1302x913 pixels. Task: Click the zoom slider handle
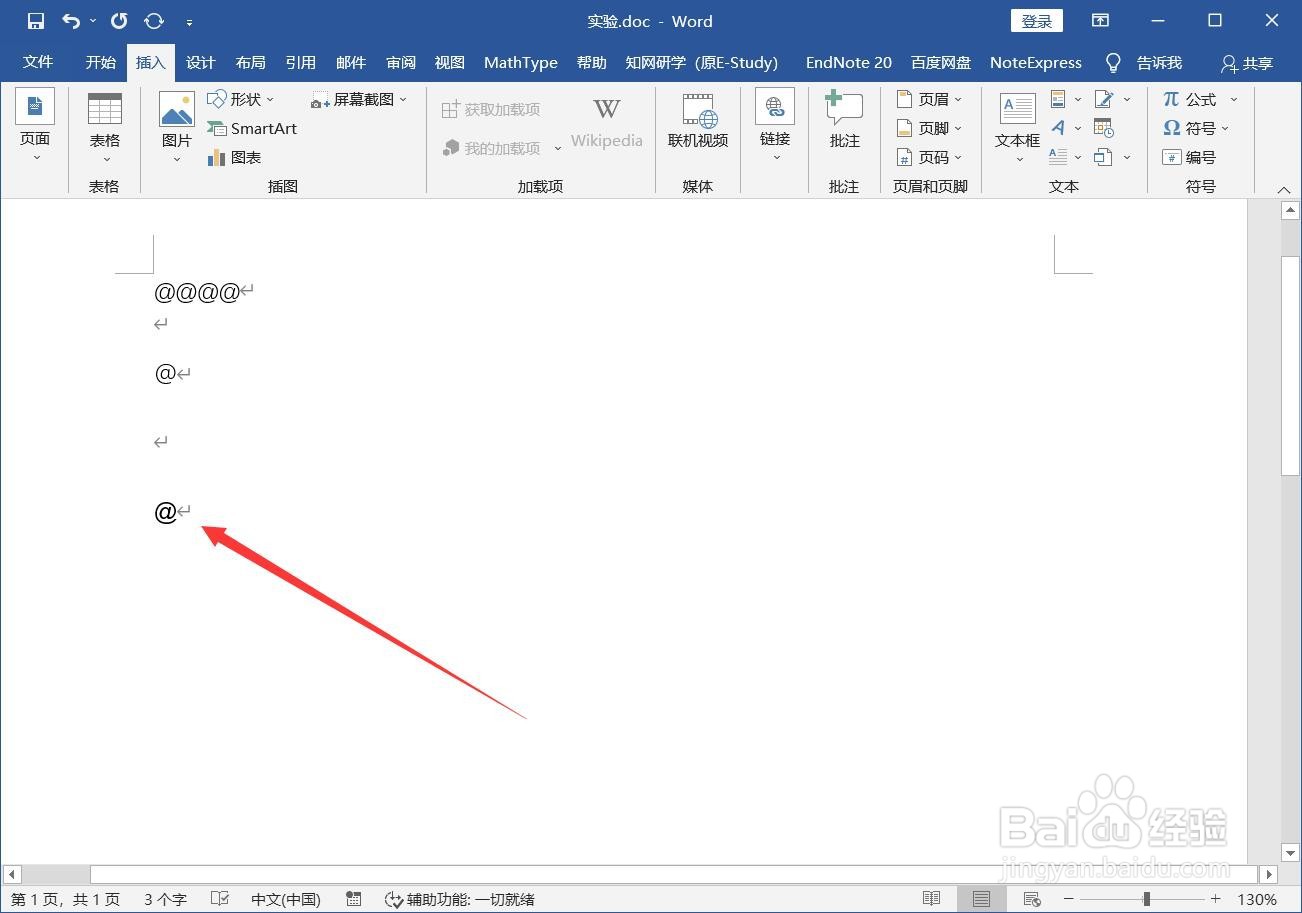coord(1147,899)
